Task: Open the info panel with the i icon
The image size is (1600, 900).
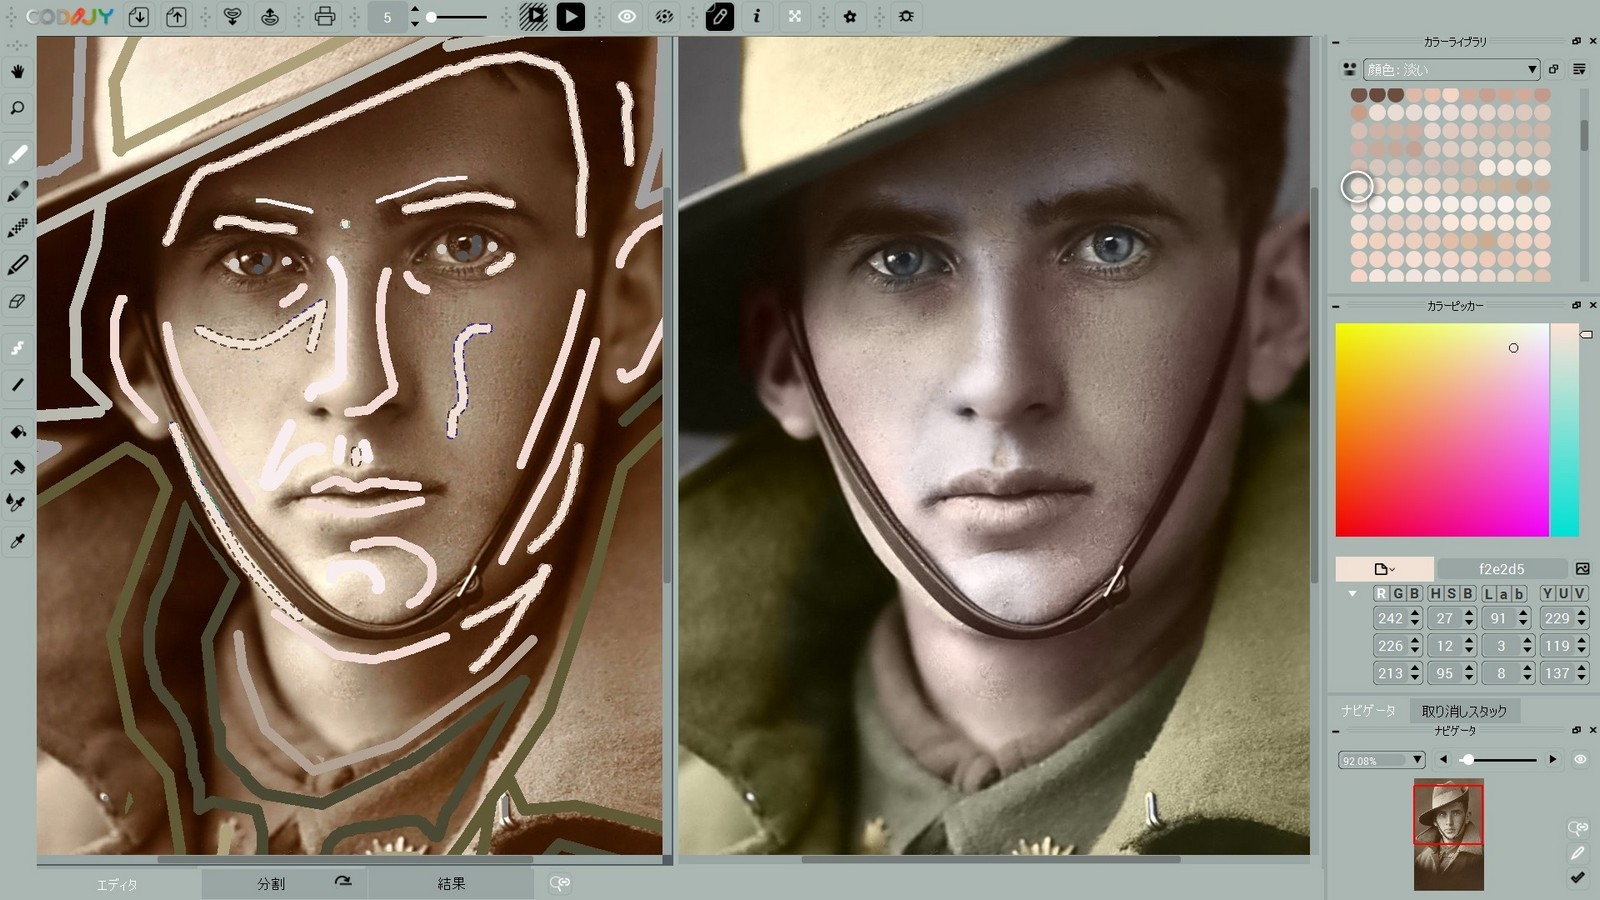Action: 757,17
